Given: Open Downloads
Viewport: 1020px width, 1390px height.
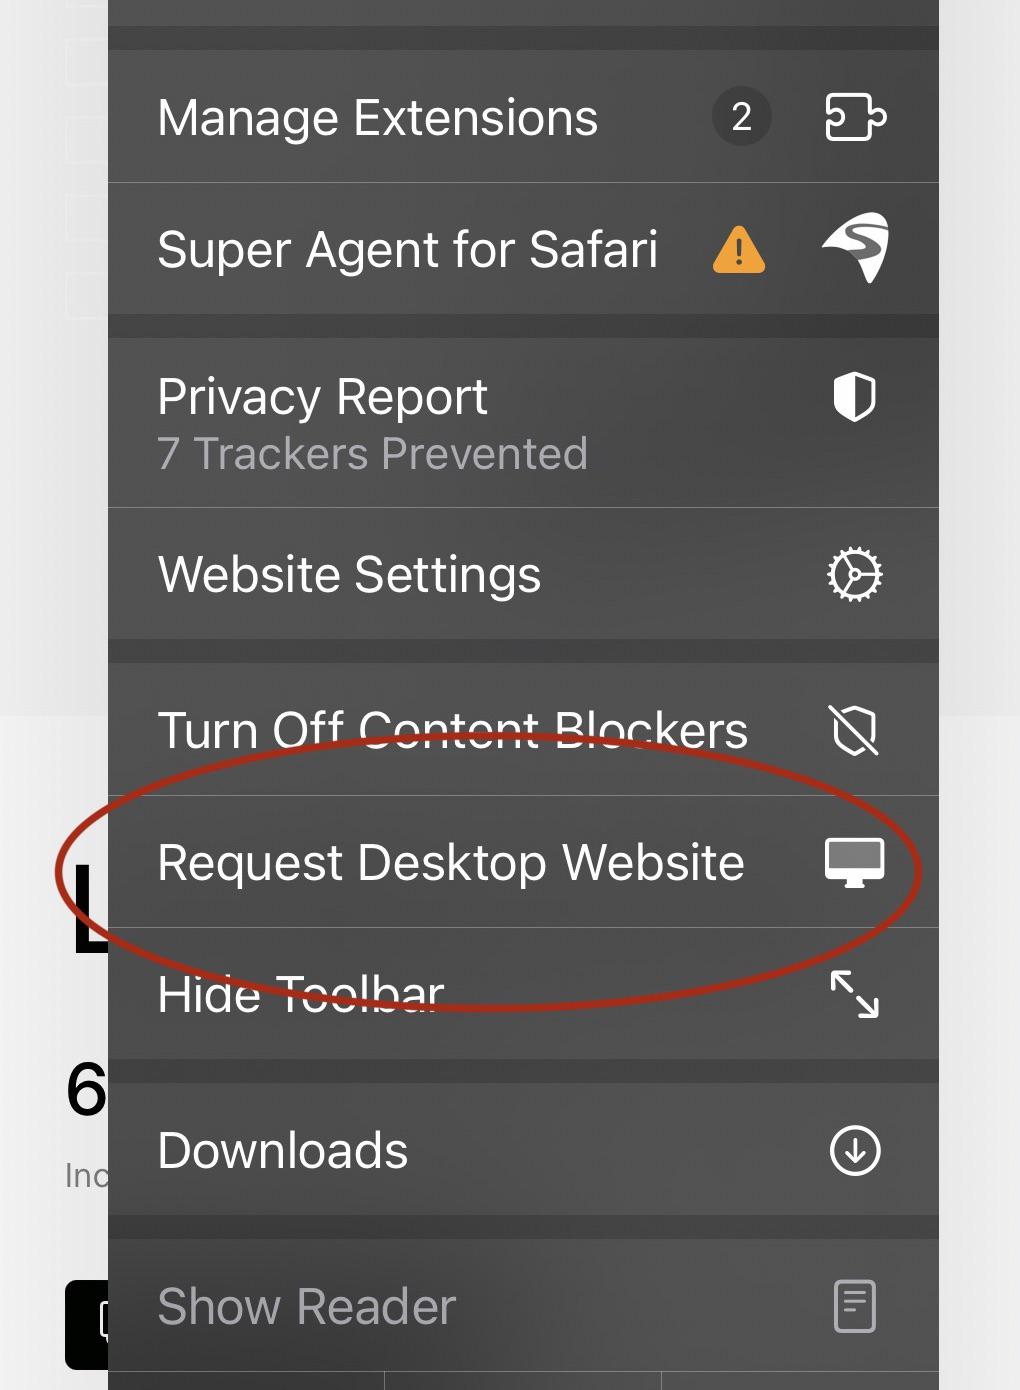Looking at the screenshot, I should click(523, 1150).
